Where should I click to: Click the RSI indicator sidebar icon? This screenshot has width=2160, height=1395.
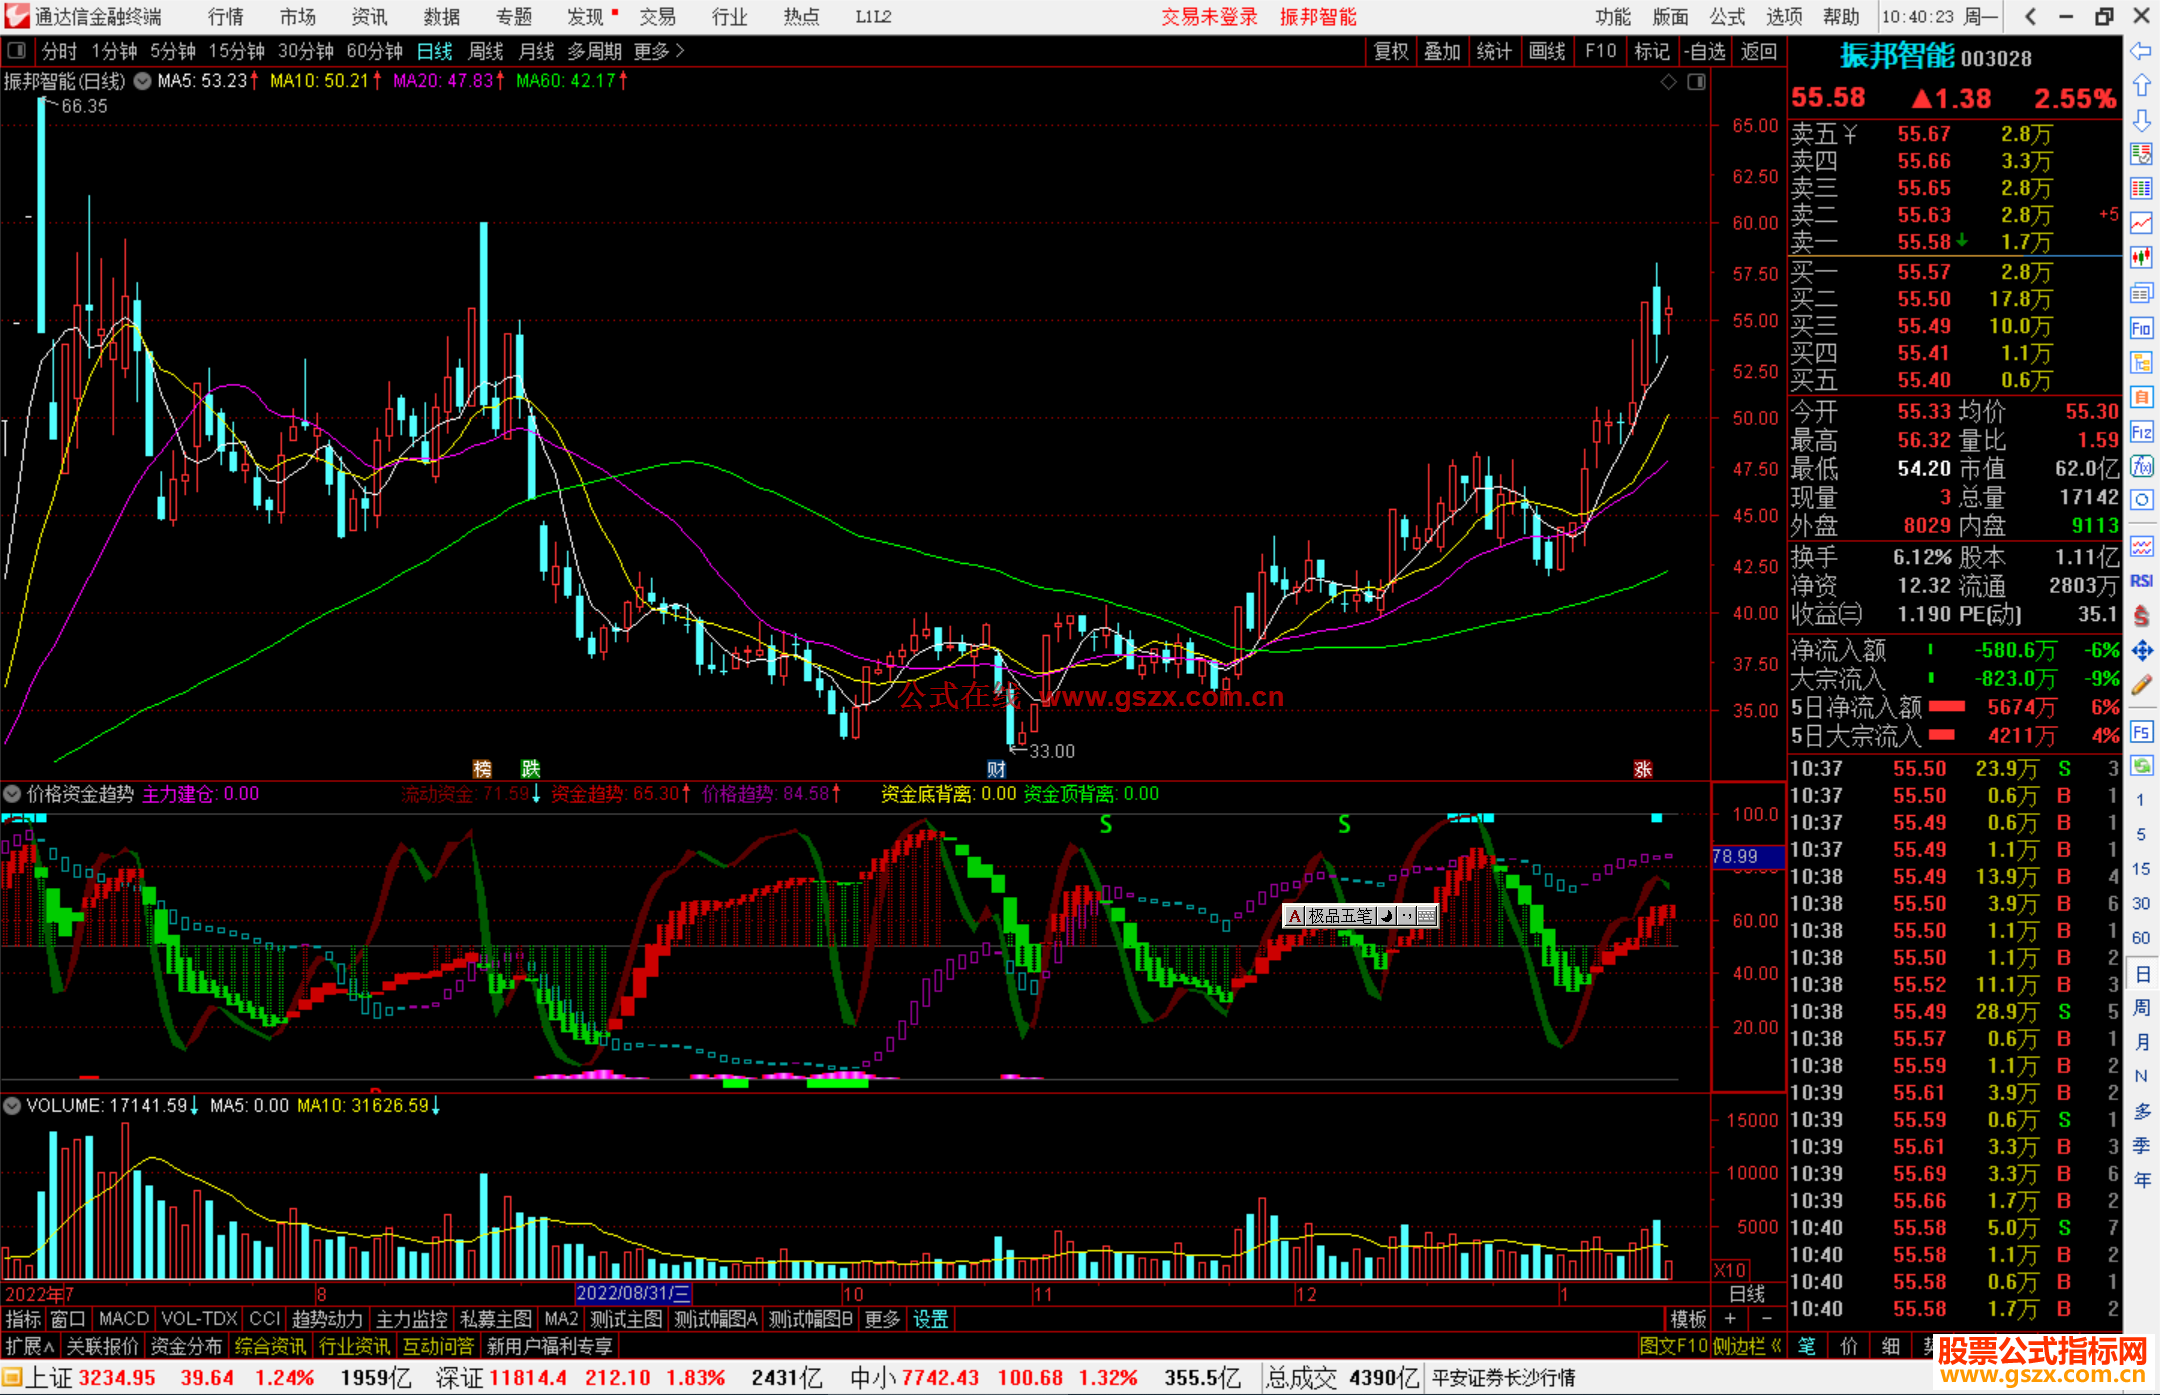tap(2141, 581)
